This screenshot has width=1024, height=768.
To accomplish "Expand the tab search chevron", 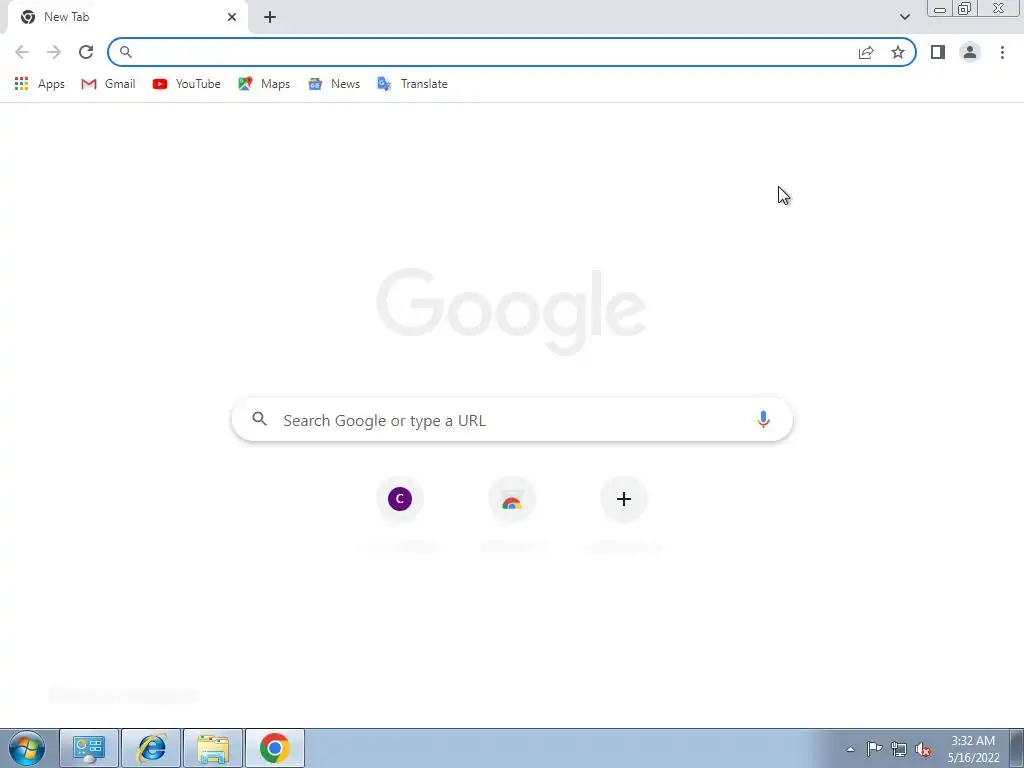I will [x=904, y=17].
